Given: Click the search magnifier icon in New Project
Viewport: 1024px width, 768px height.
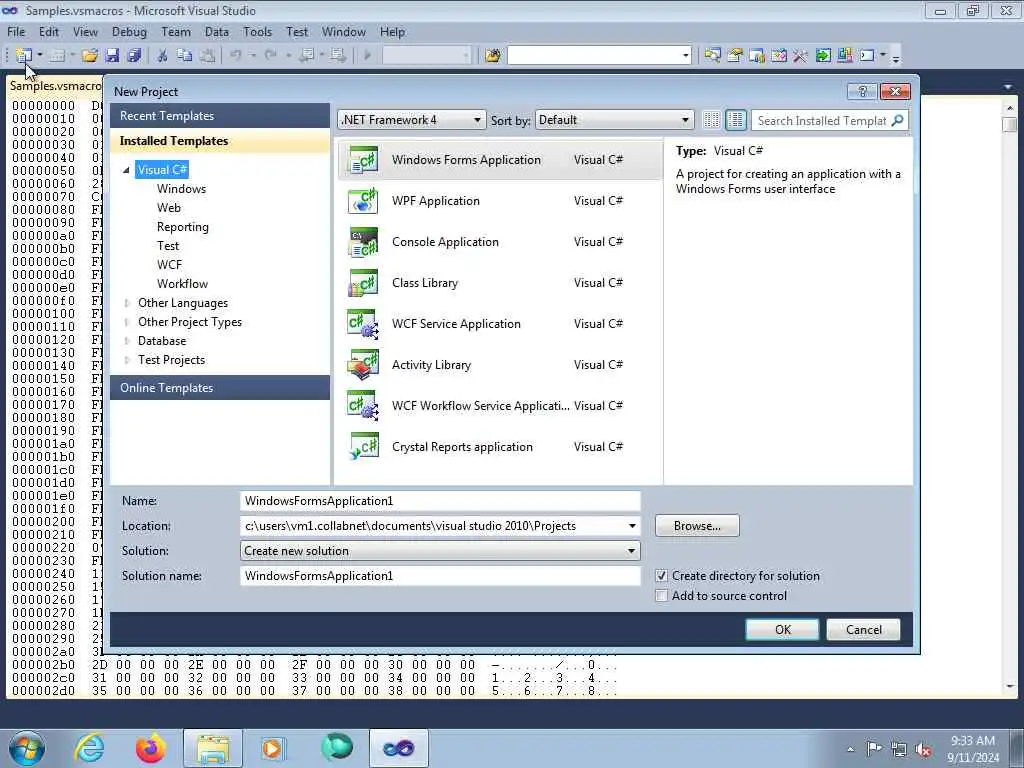Looking at the screenshot, I should [x=897, y=120].
